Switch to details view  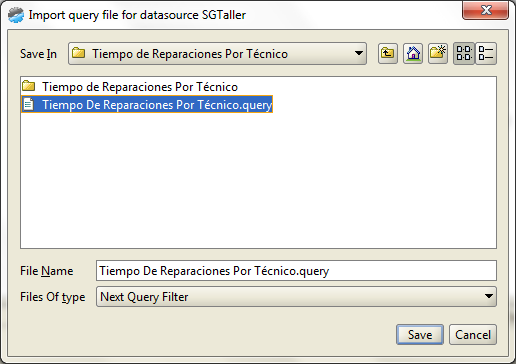click(x=486, y=53)
